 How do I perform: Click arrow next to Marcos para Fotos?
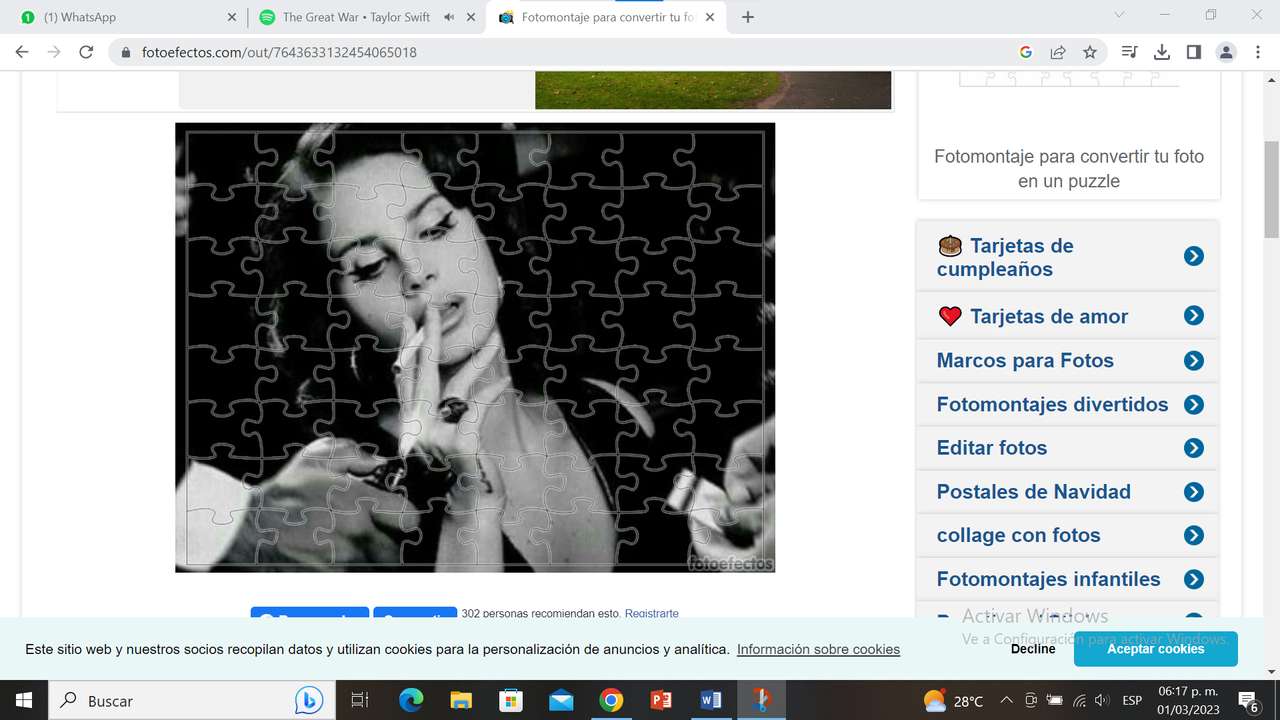1193,360
